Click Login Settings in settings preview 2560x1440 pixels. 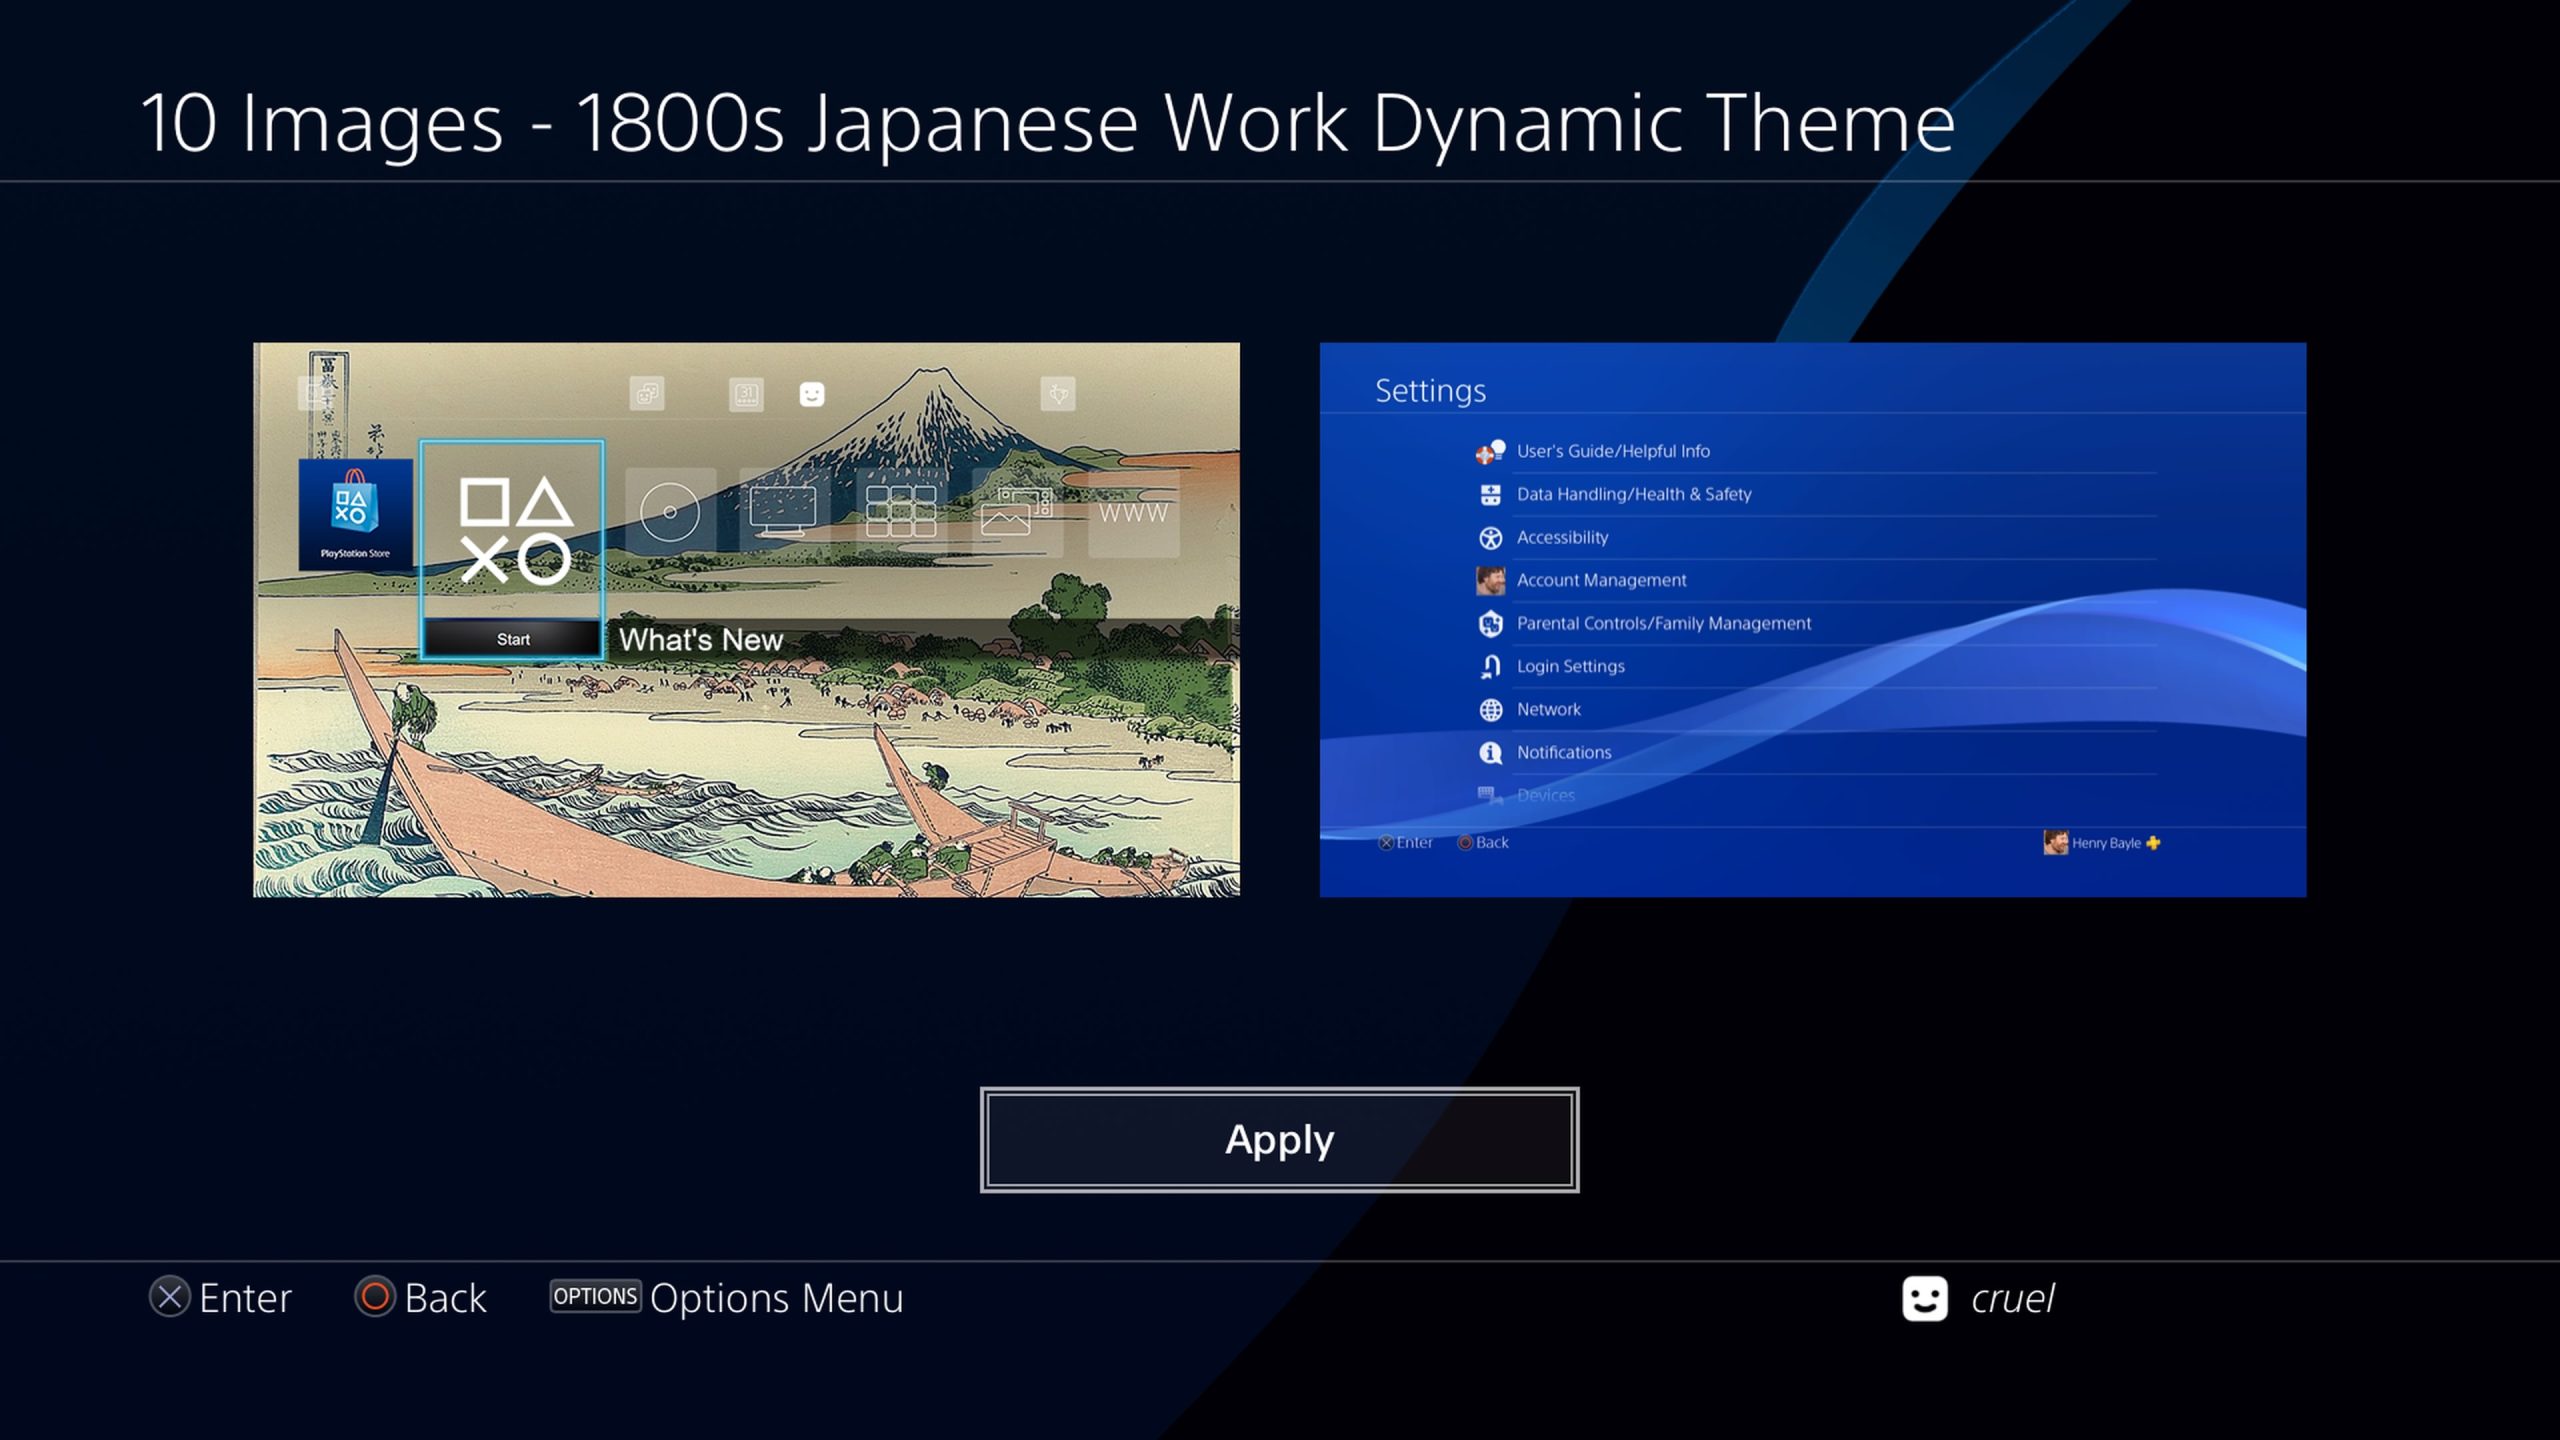pos(1570,666)
